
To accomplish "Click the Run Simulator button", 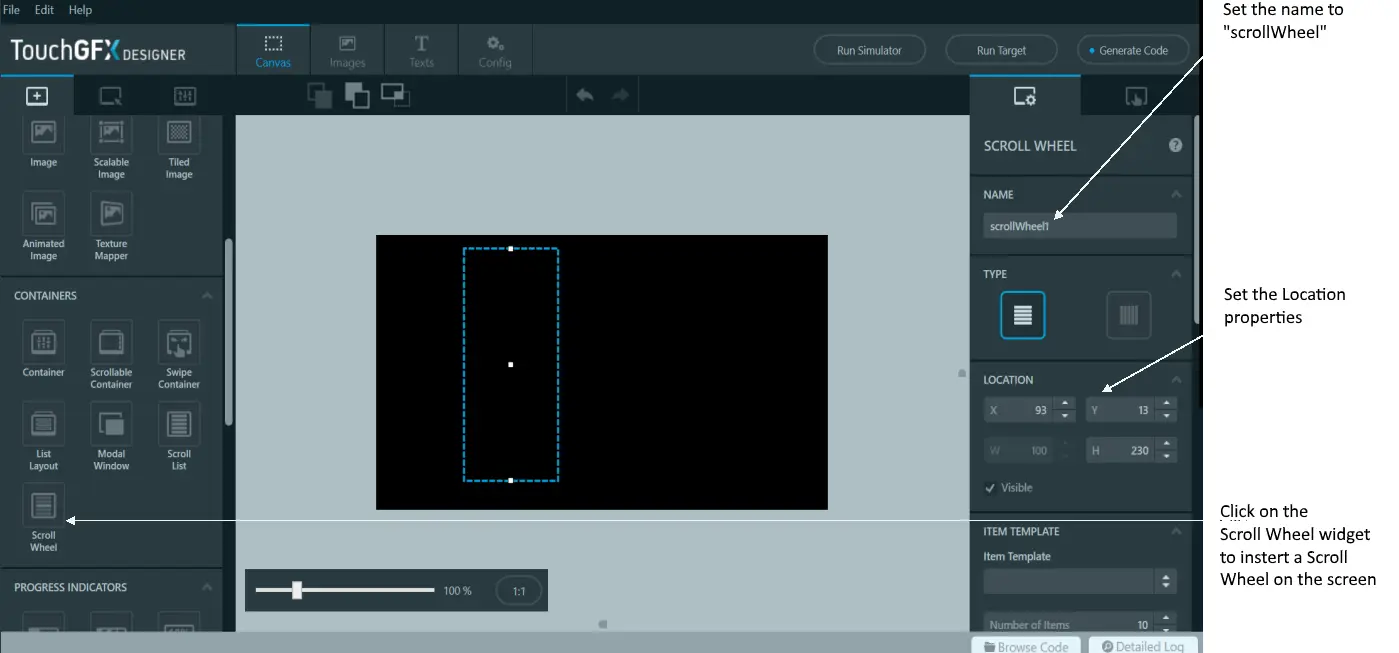I will pos(869,50).
